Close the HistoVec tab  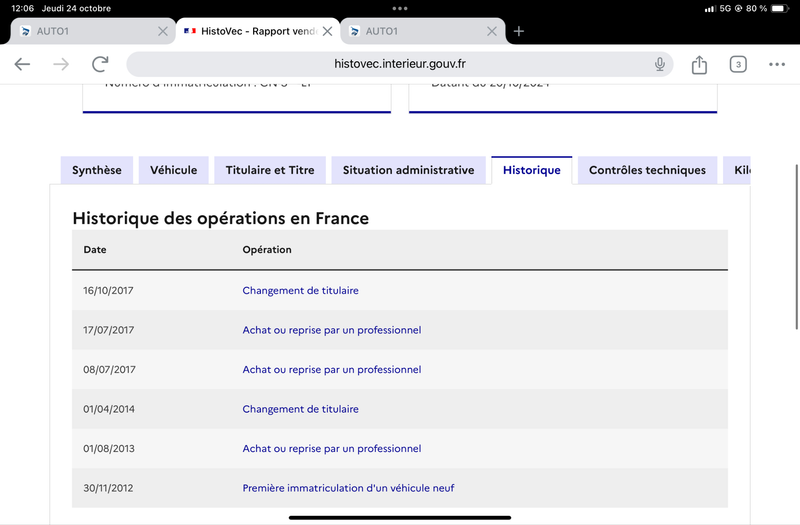328,31
